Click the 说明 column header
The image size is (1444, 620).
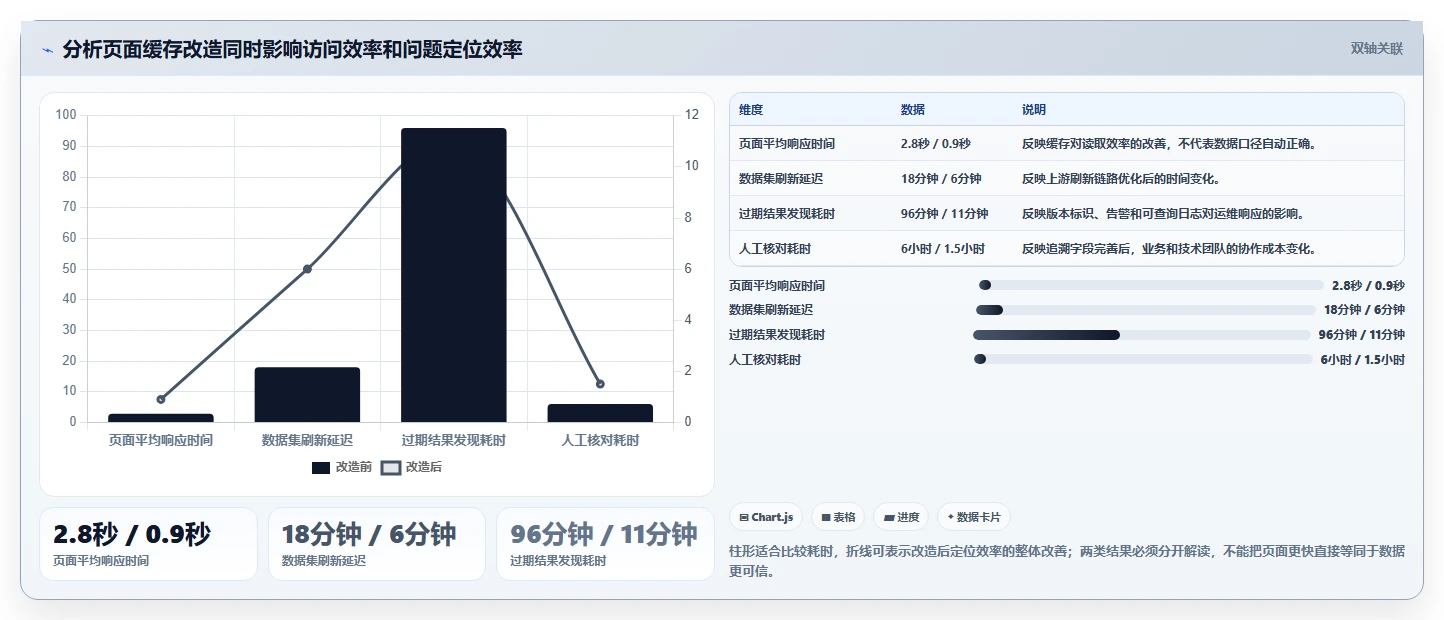point(1034,110)
